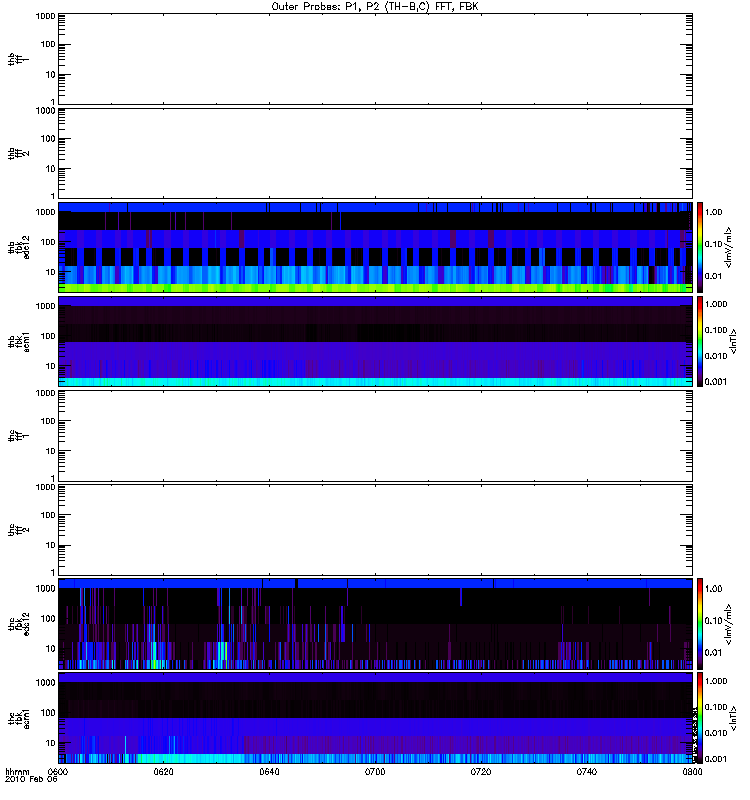The width and height of the screenshot is (750, 800).
Task: Click the 1000 tick label on thb fff 1 axis
Action: click(45, 16)
